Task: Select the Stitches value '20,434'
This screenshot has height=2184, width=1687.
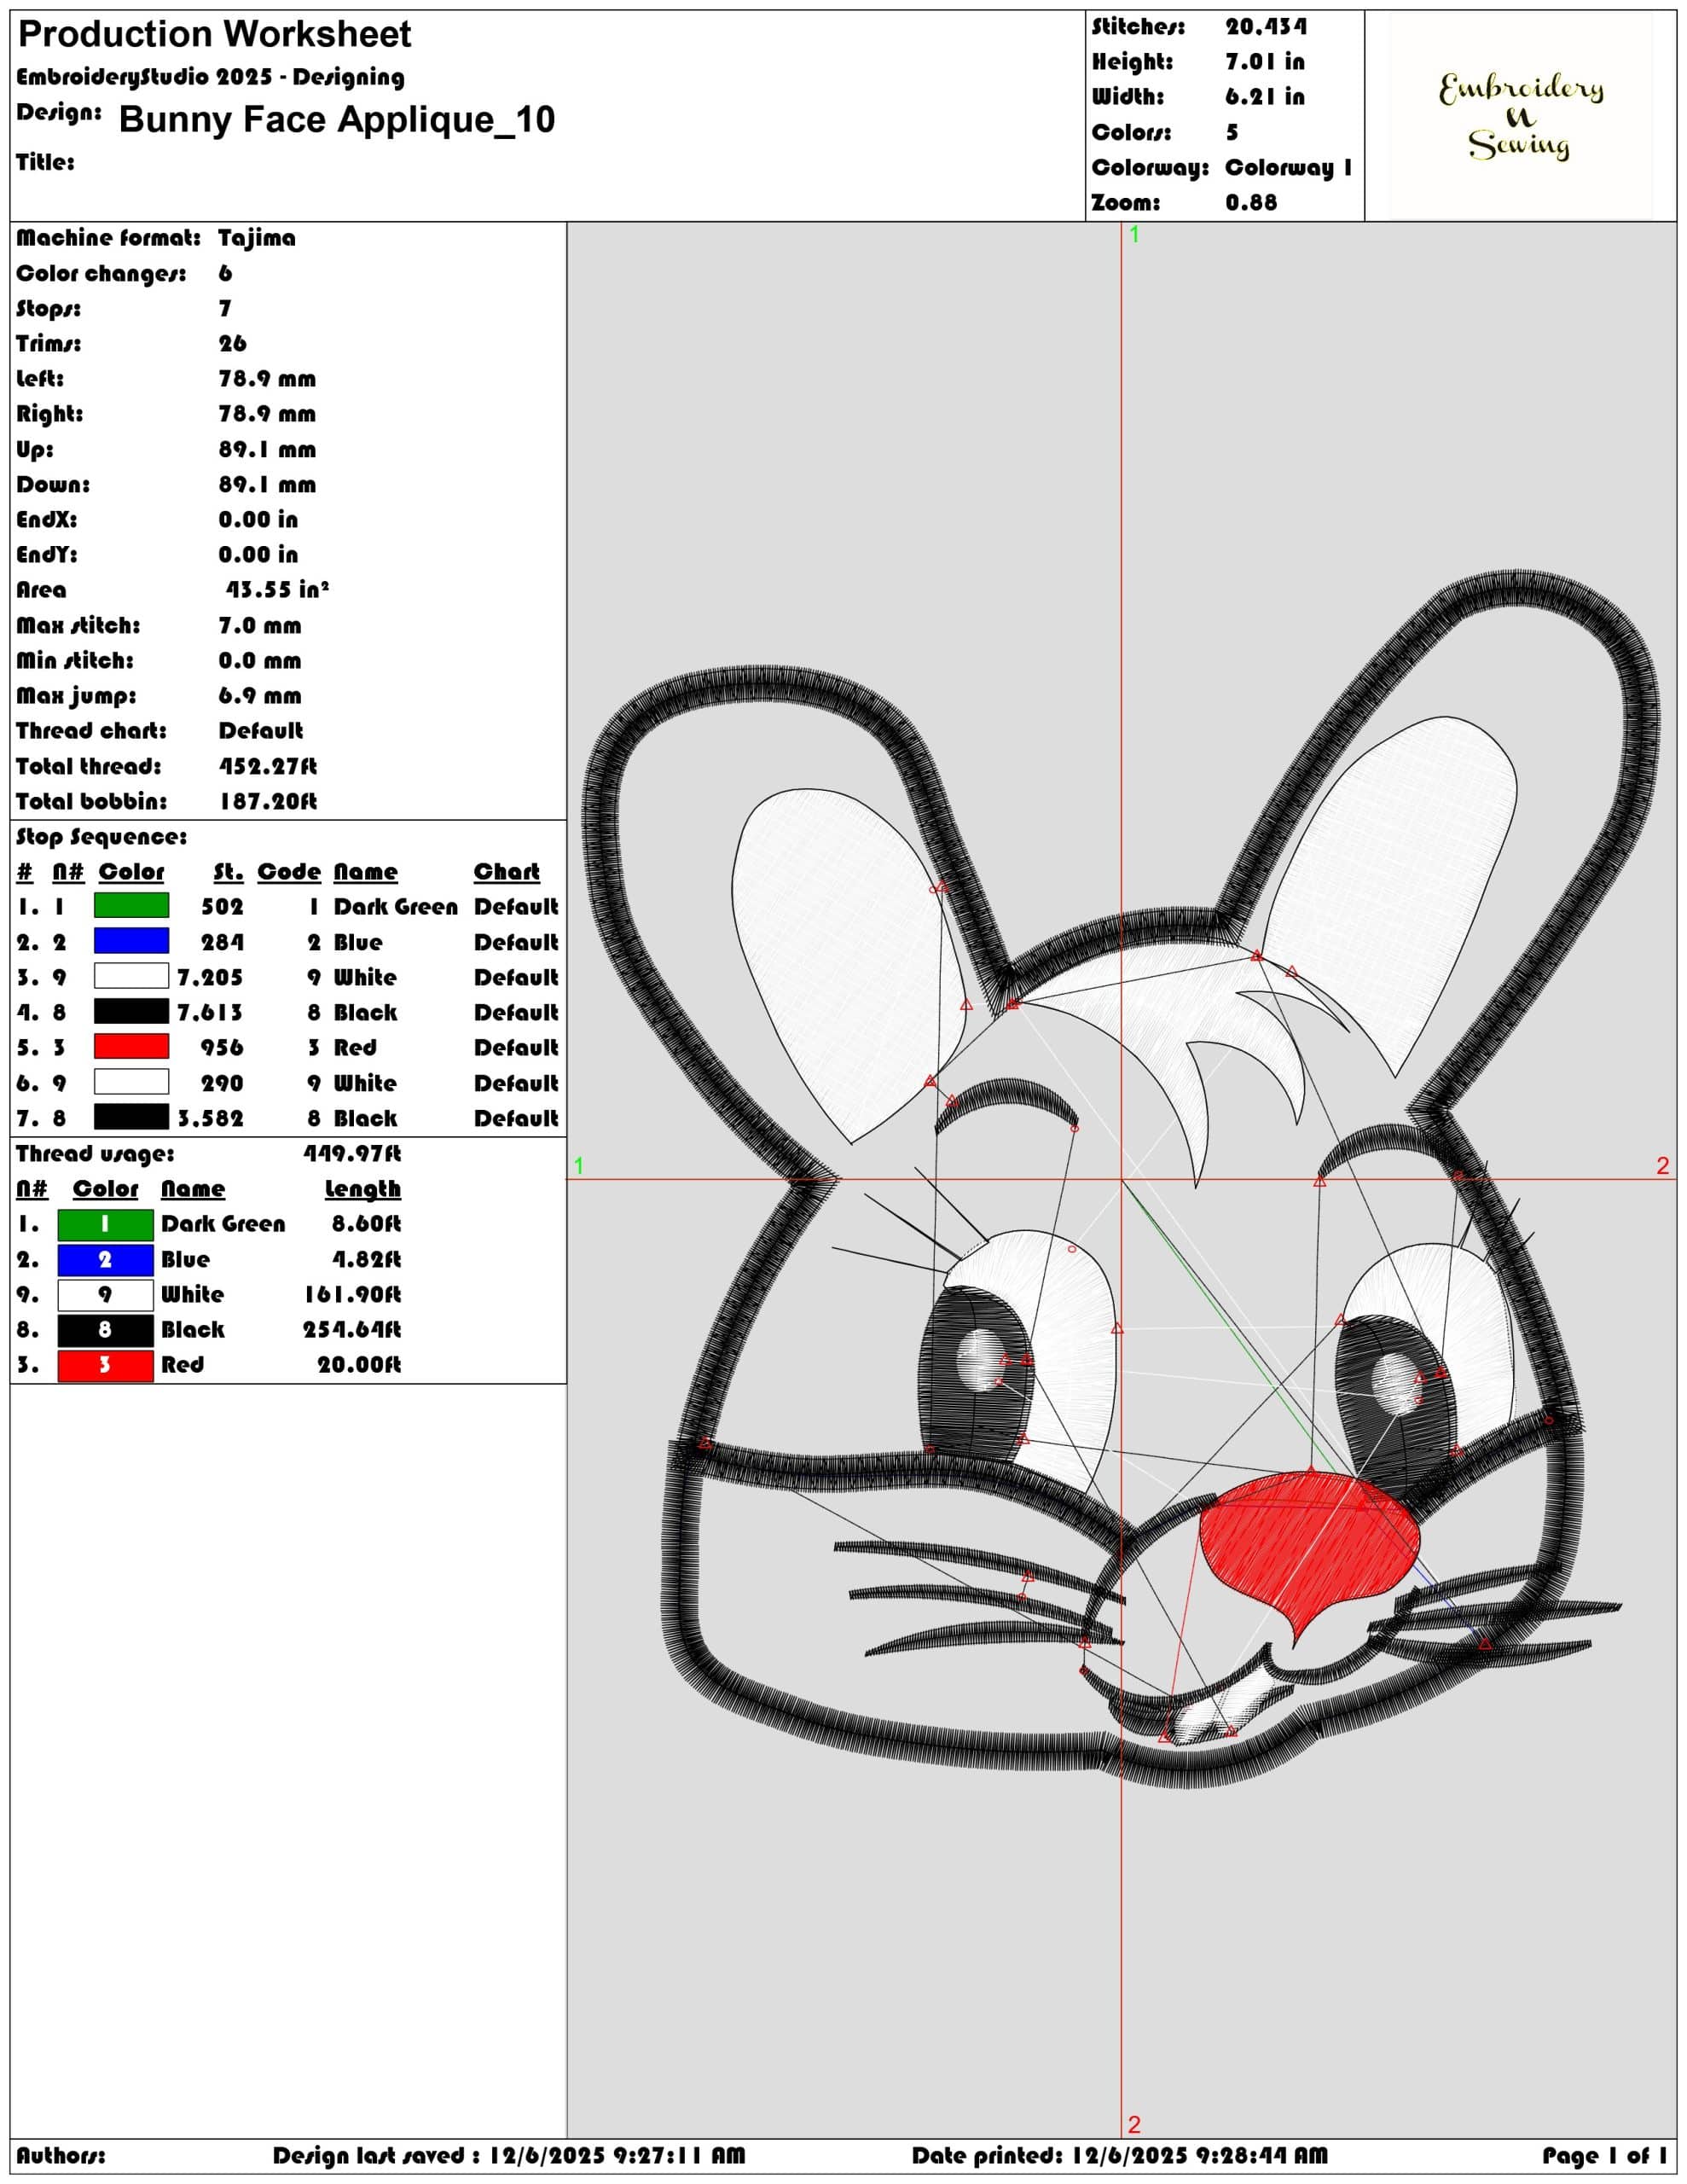Action: point(1266,27)
